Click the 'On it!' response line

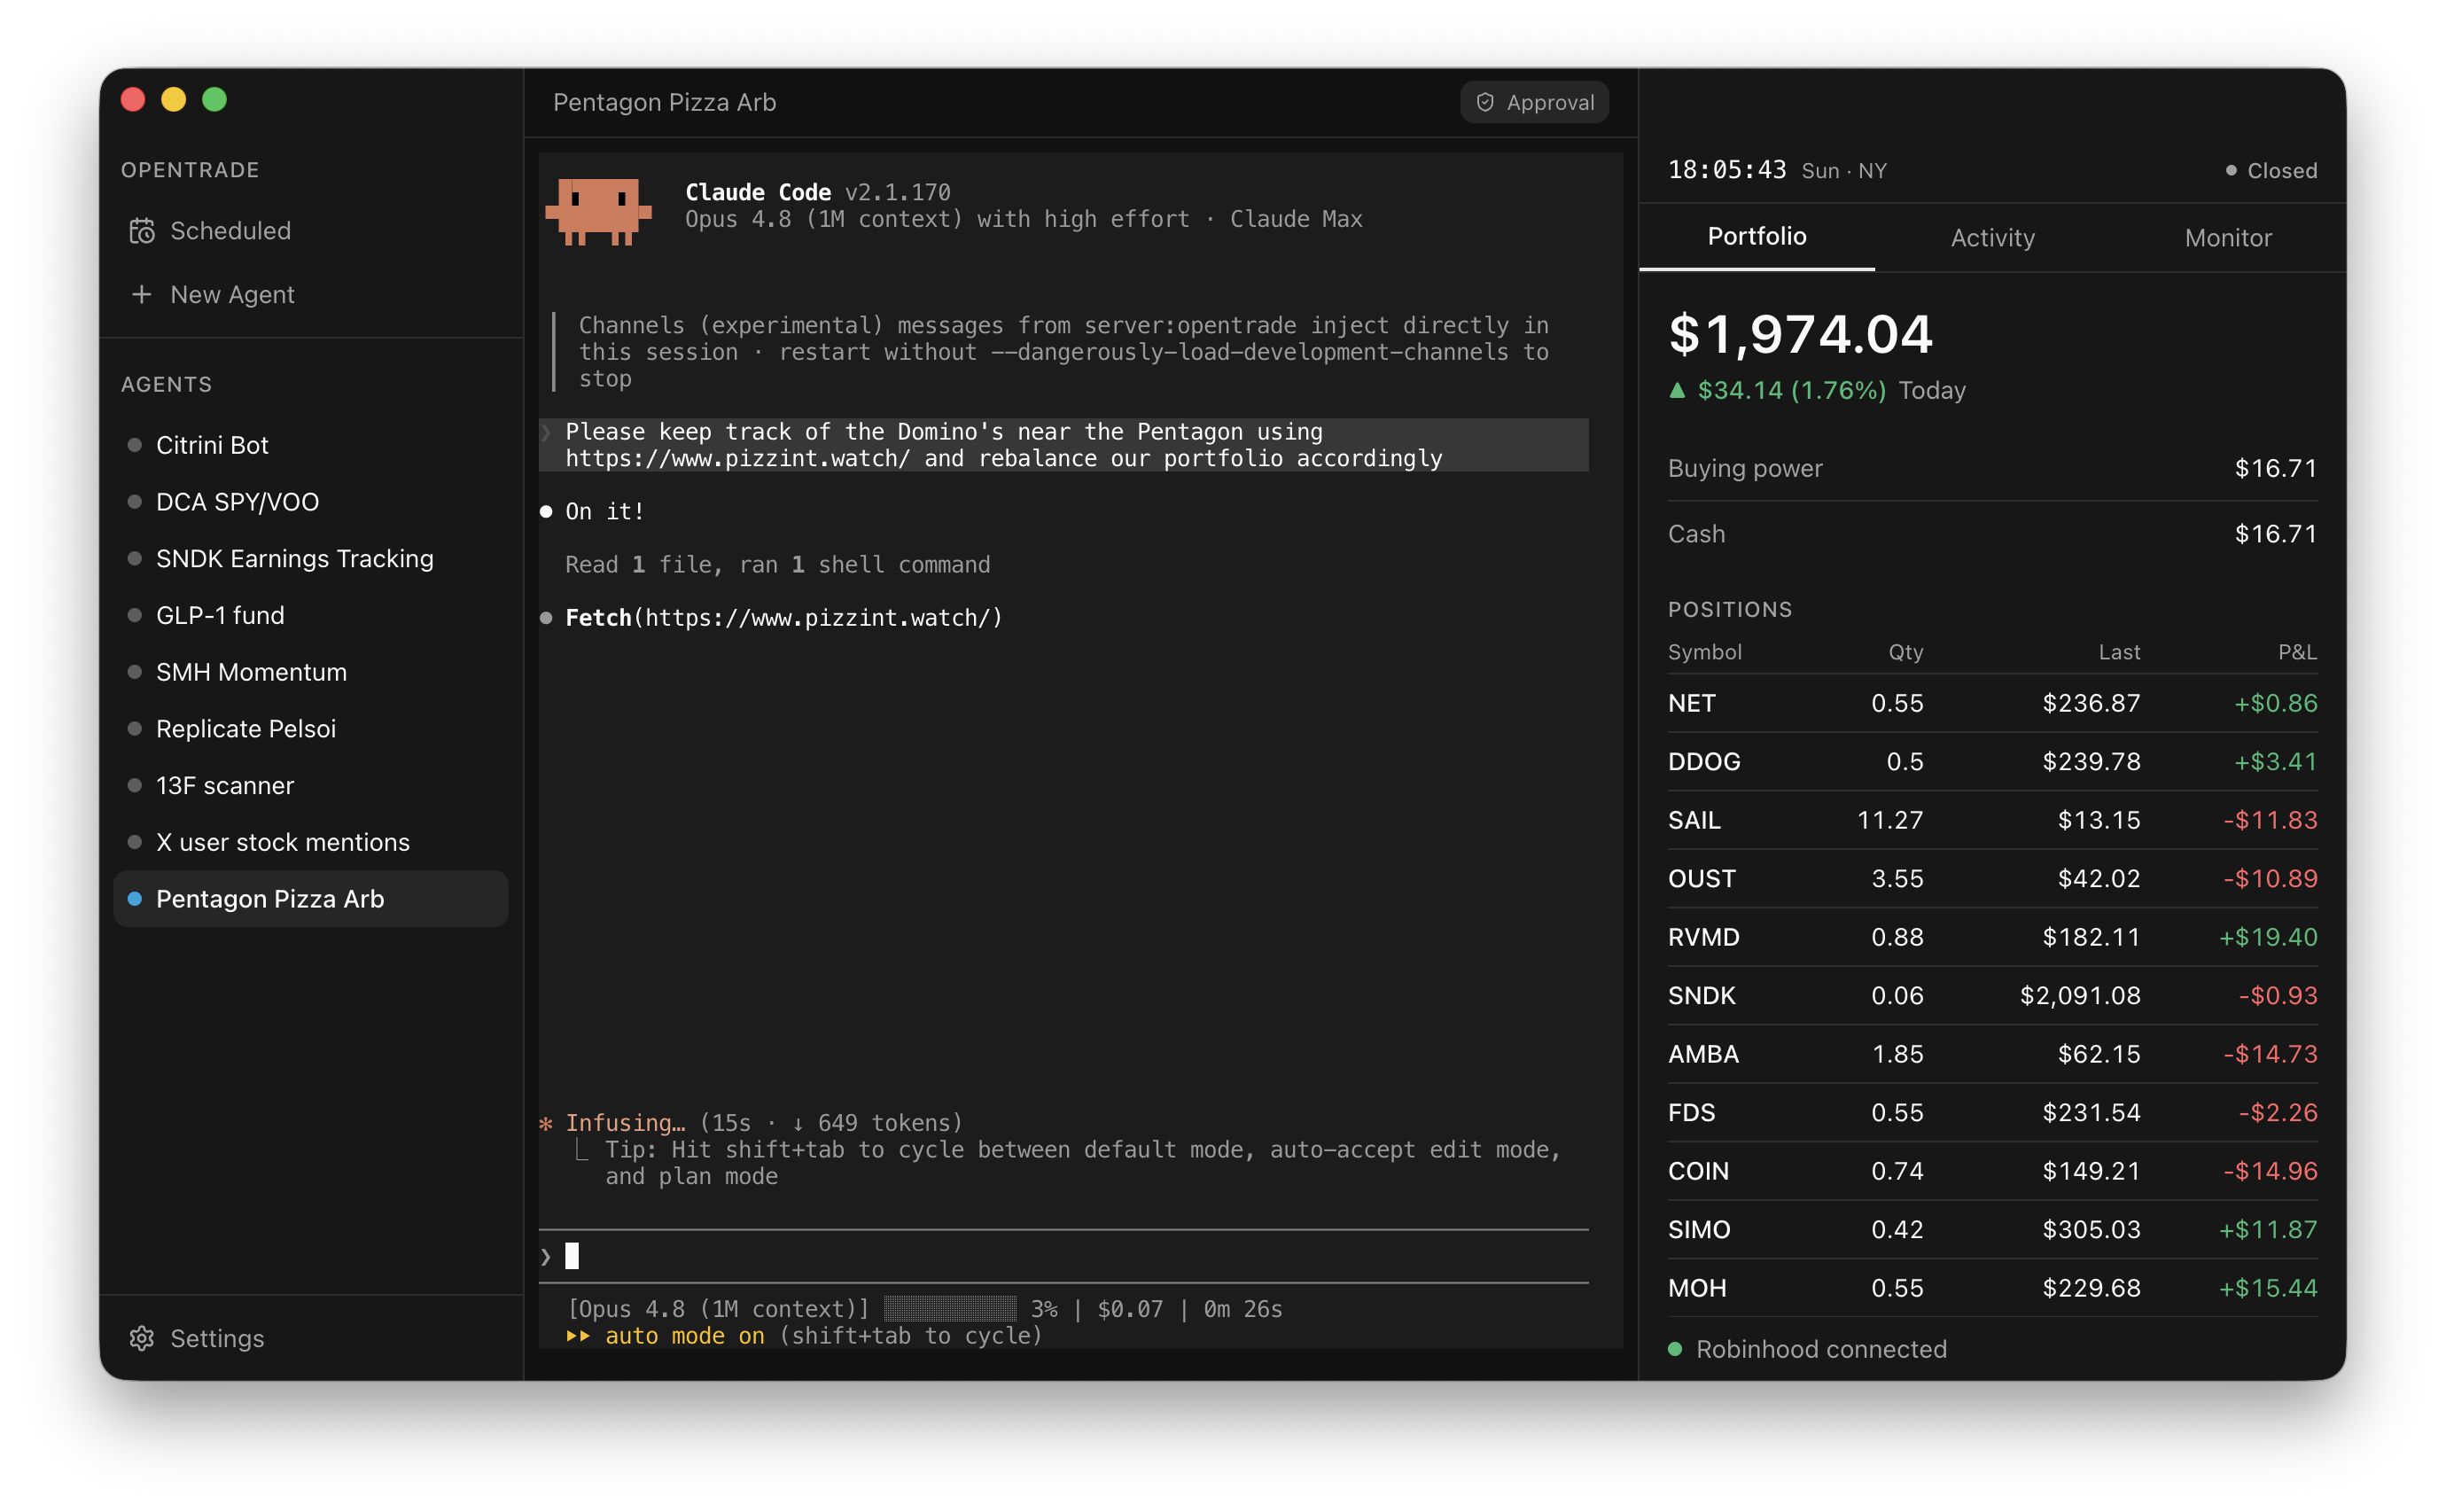[604, 512]
